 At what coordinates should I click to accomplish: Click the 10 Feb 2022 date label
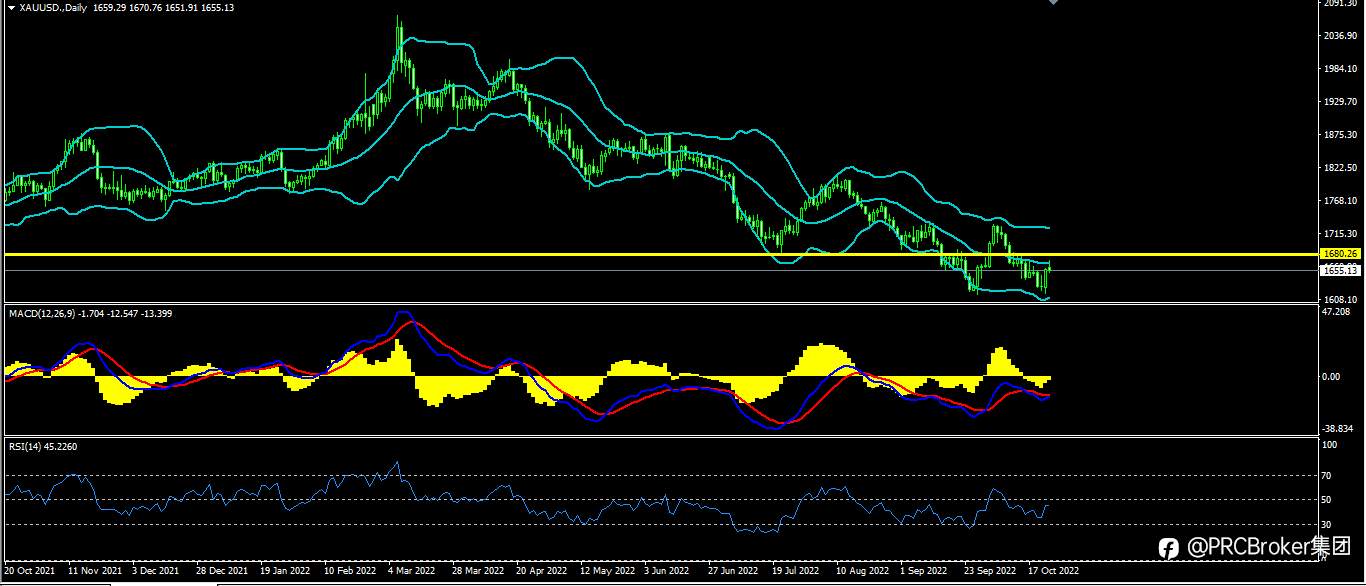(x=349, y=571)
